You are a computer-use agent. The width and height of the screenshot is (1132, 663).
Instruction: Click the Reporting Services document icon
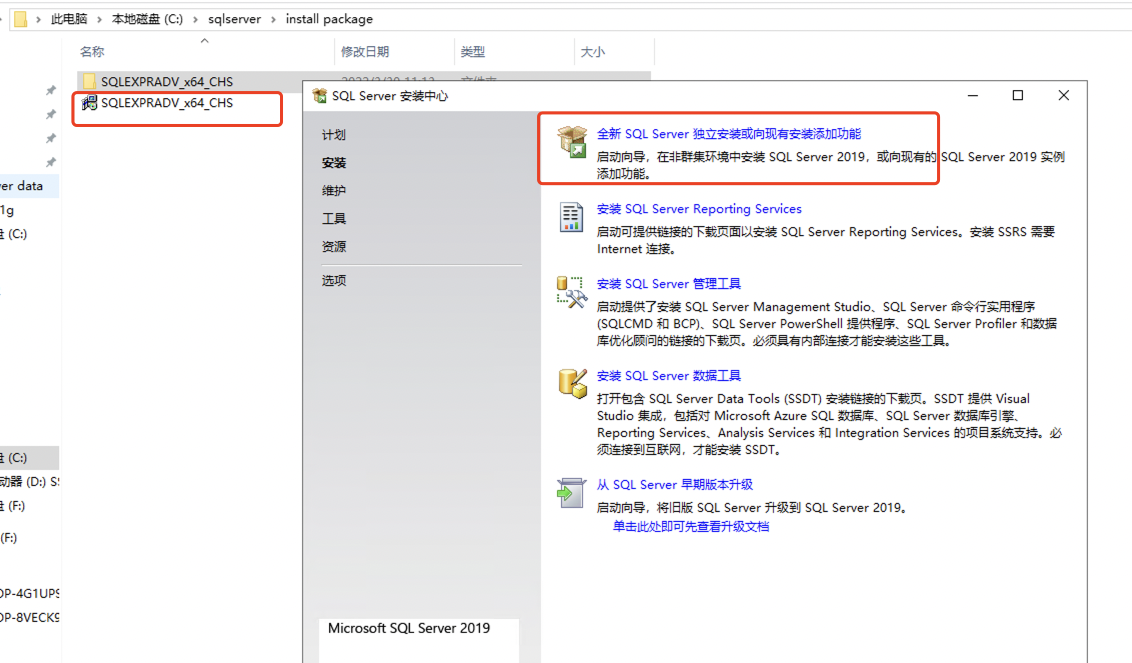[x=571, y=216]
